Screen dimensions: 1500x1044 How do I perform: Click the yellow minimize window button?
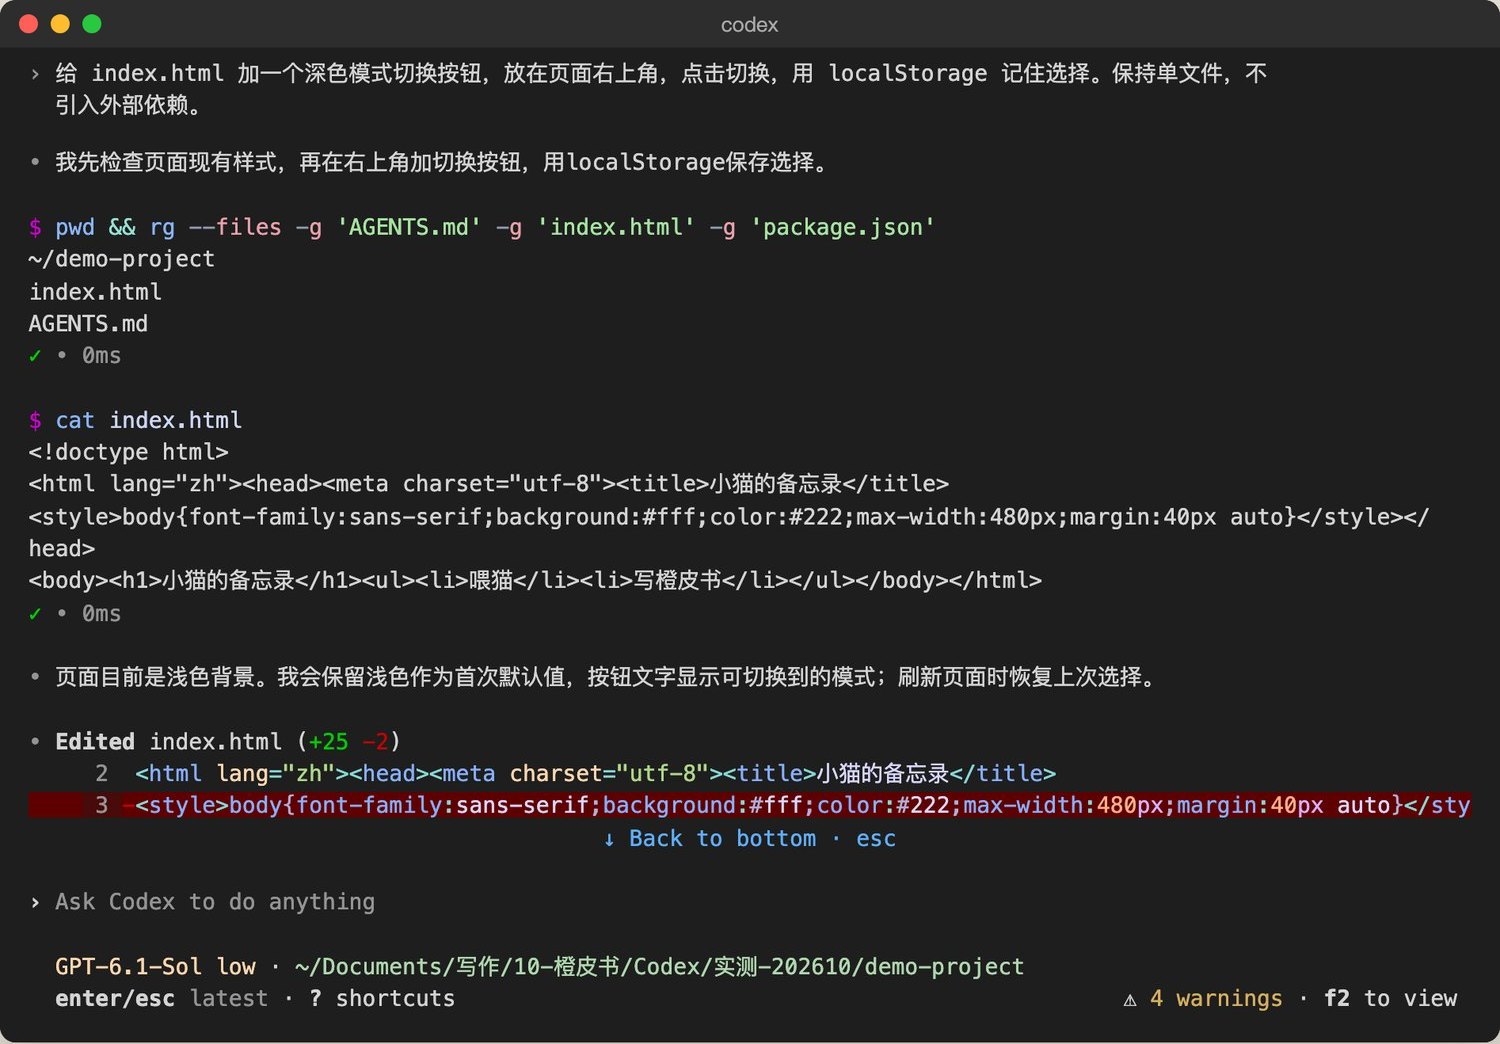click(x=60, y=24)
